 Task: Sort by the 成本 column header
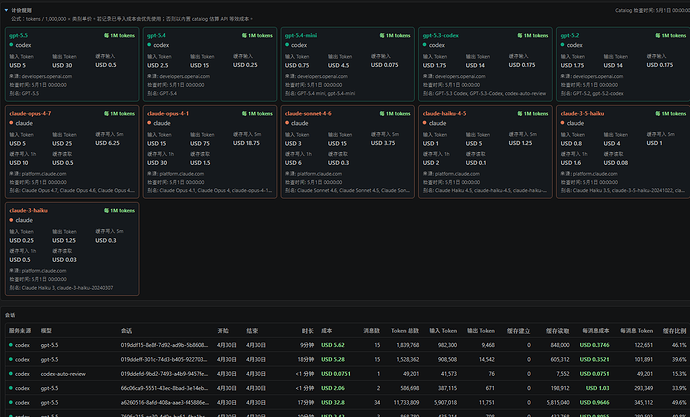point(327,330)
